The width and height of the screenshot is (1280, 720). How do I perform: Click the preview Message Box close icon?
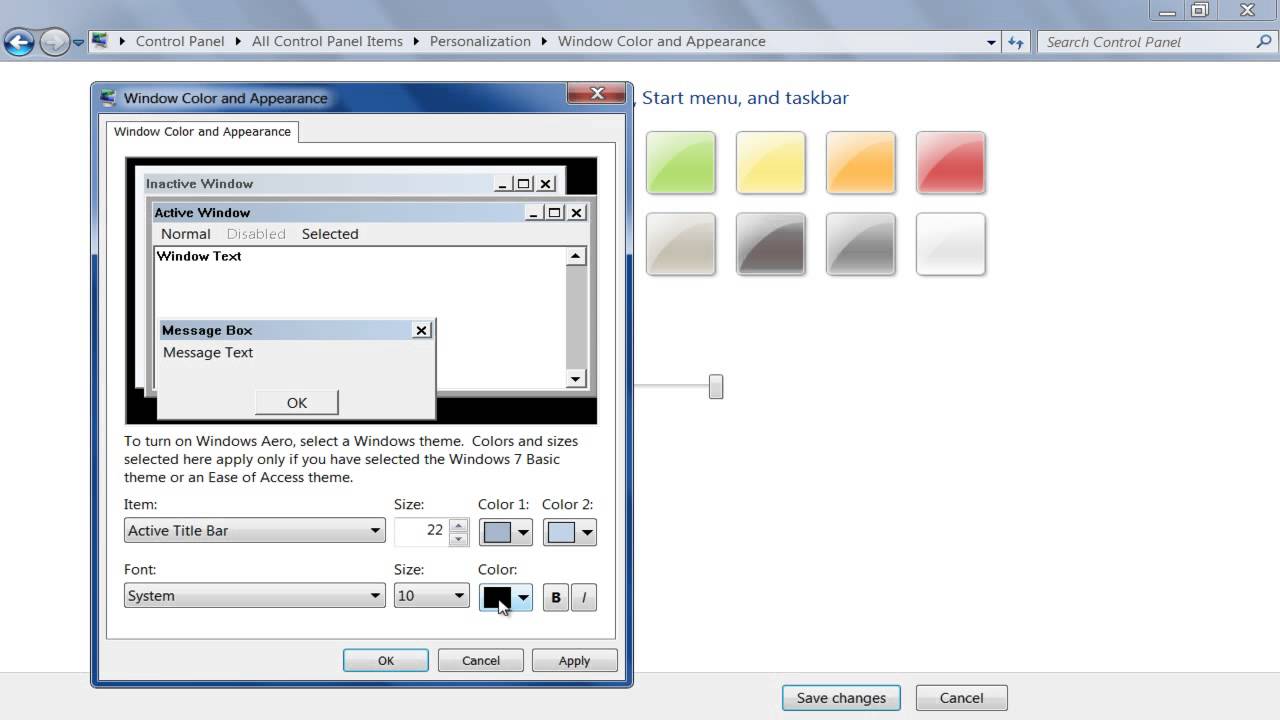(x=422, y=330)
